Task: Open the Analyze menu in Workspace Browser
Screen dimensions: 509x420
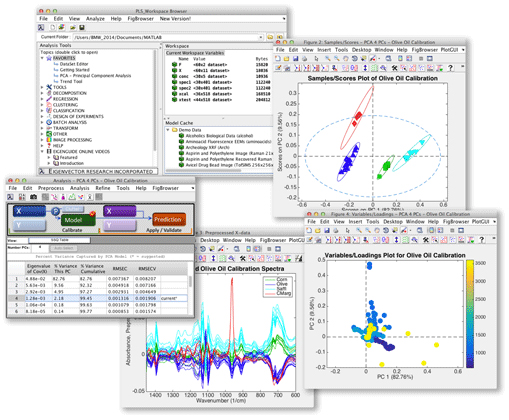Action: pos(95,19)
